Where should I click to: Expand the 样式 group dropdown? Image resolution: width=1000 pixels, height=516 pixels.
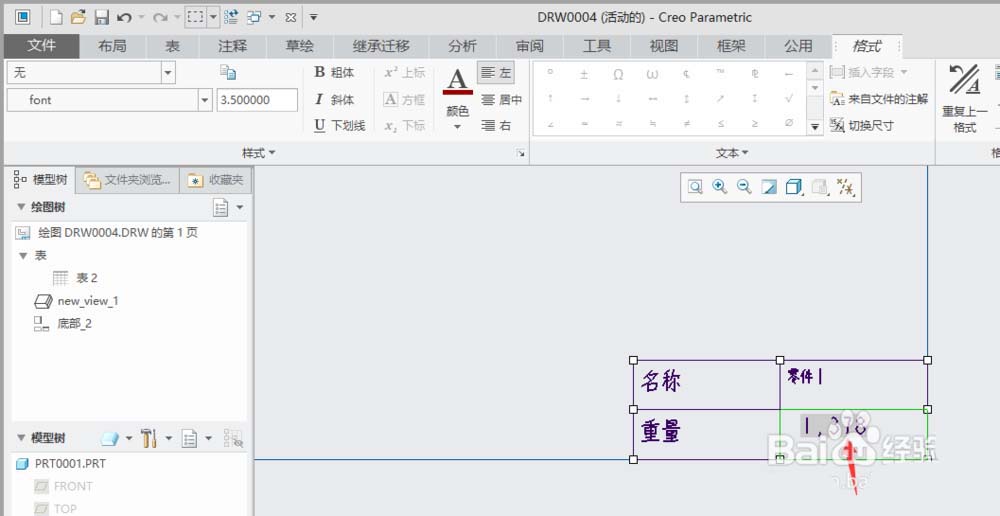tap(258, 153)
